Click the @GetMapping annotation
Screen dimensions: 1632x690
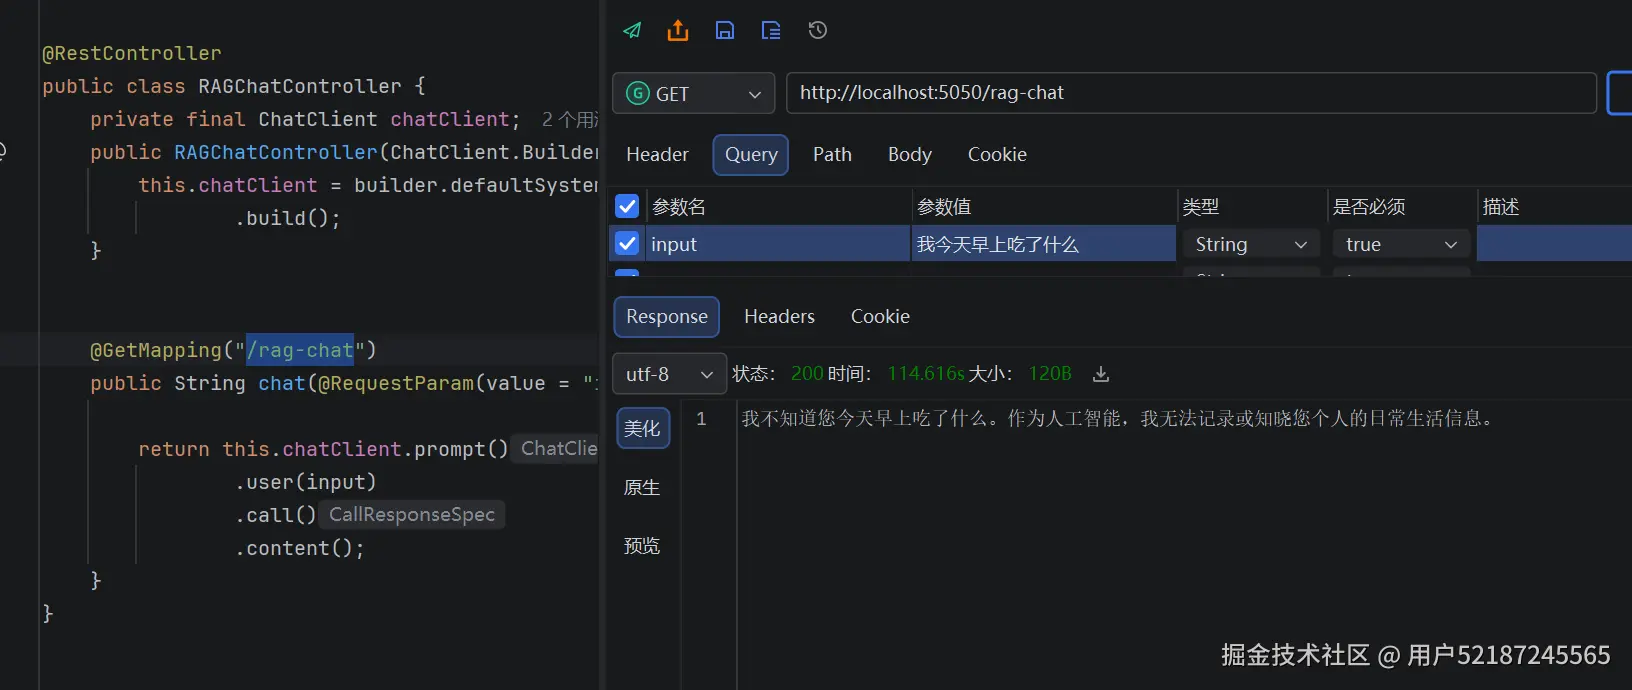click(x=156, y=350)
